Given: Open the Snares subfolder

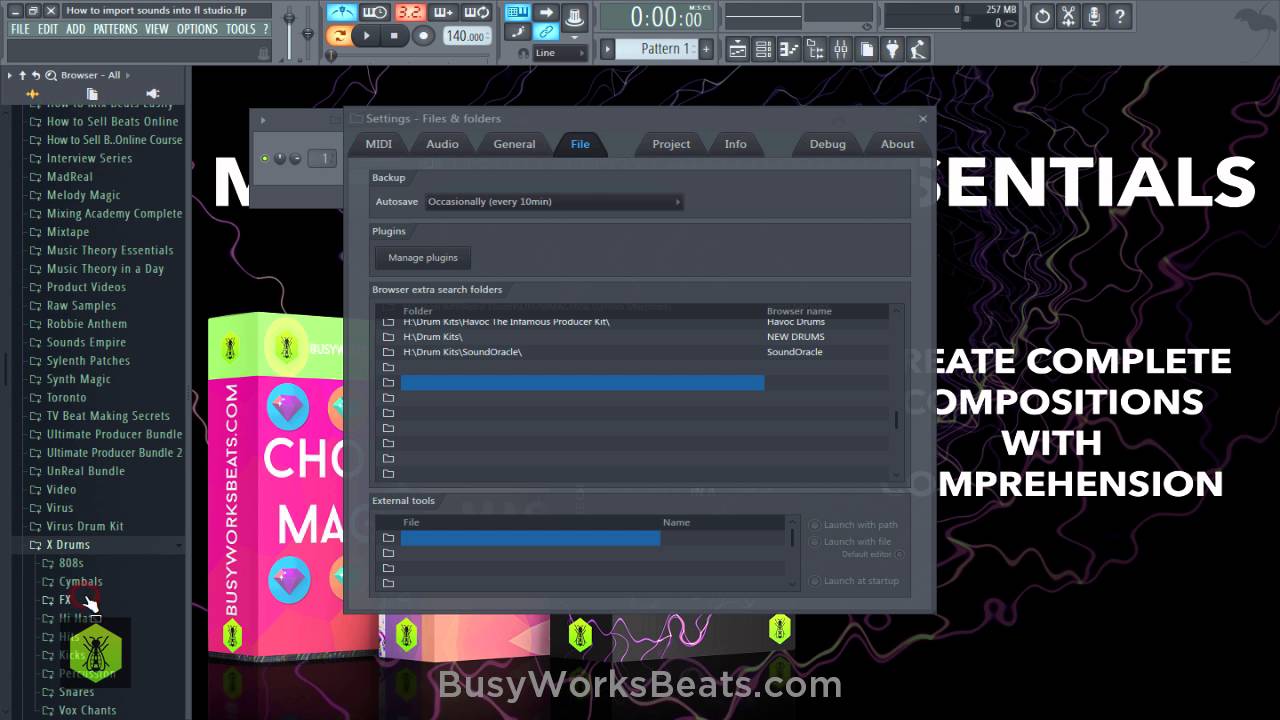Looking at the screenshot, I should (x=76, y=692).
